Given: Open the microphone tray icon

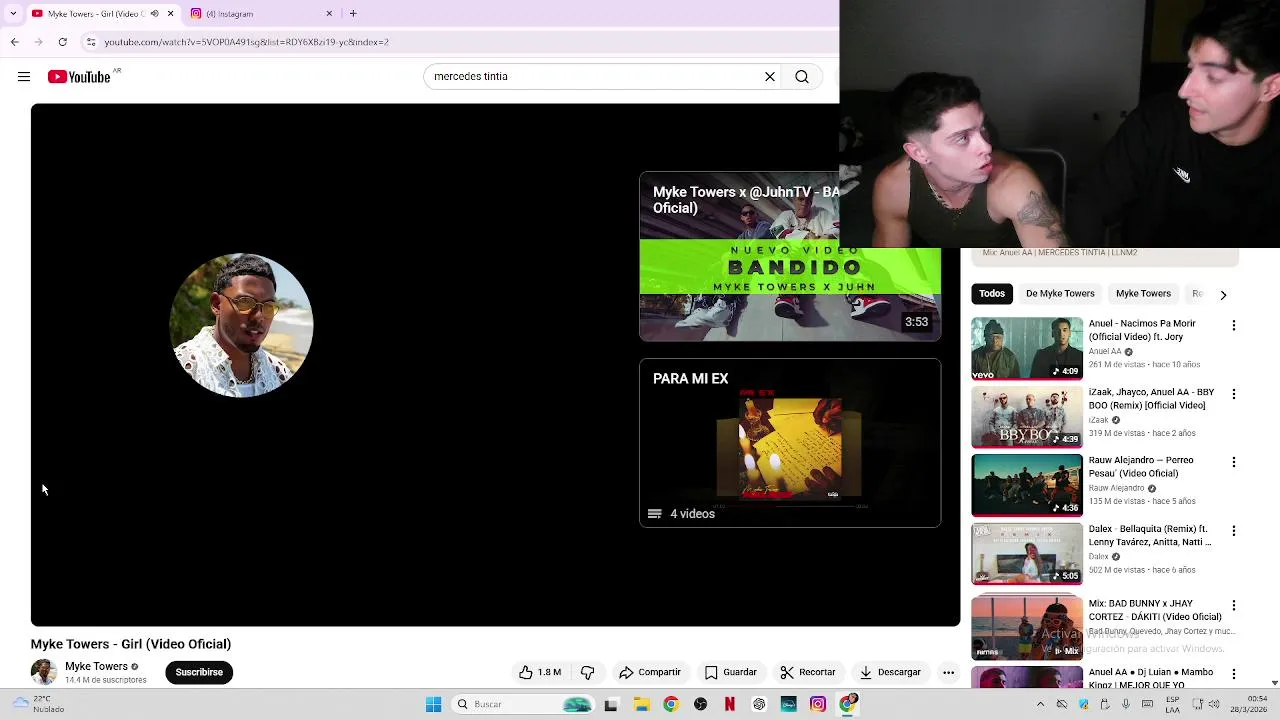Looking at the screenshot, I should point(1126,704).
